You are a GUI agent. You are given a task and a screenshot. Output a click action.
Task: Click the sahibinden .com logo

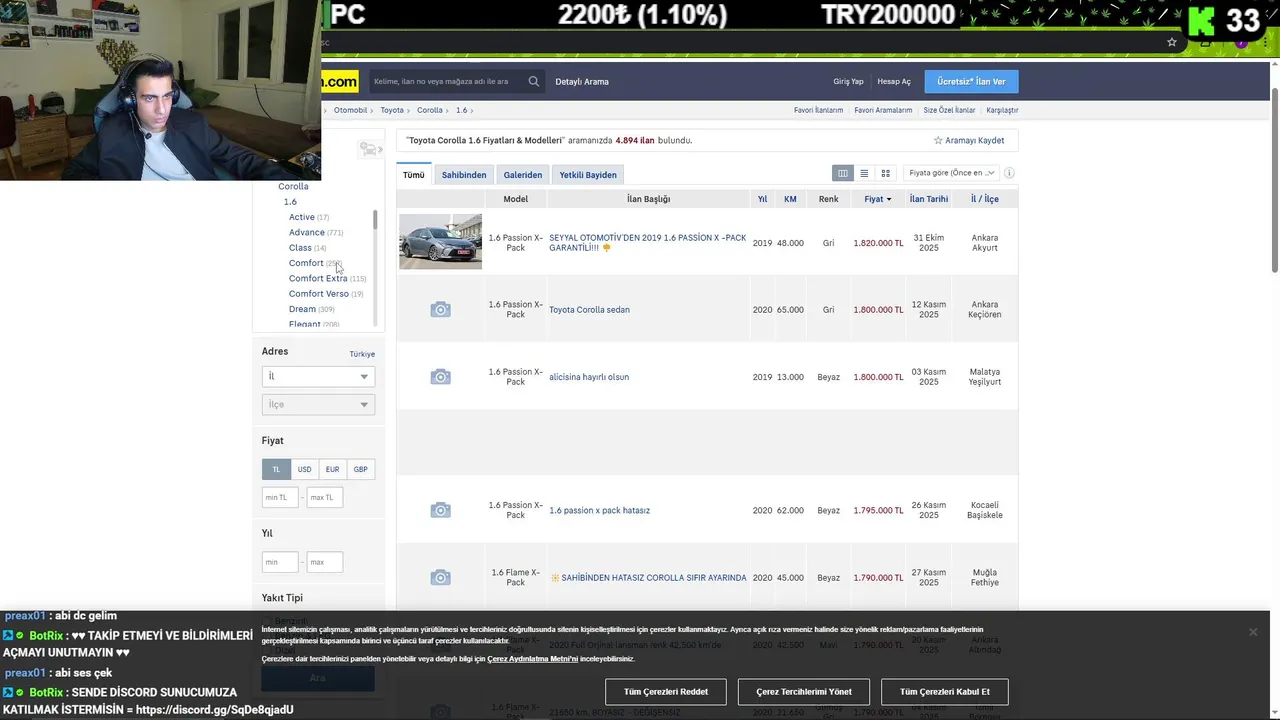click(x=340, y=82)
